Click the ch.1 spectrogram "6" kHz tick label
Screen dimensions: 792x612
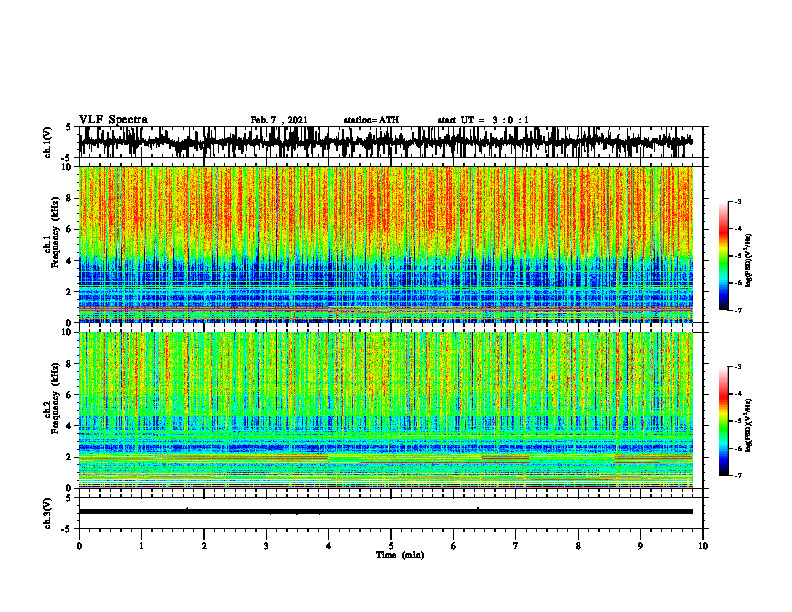(69, 230)
